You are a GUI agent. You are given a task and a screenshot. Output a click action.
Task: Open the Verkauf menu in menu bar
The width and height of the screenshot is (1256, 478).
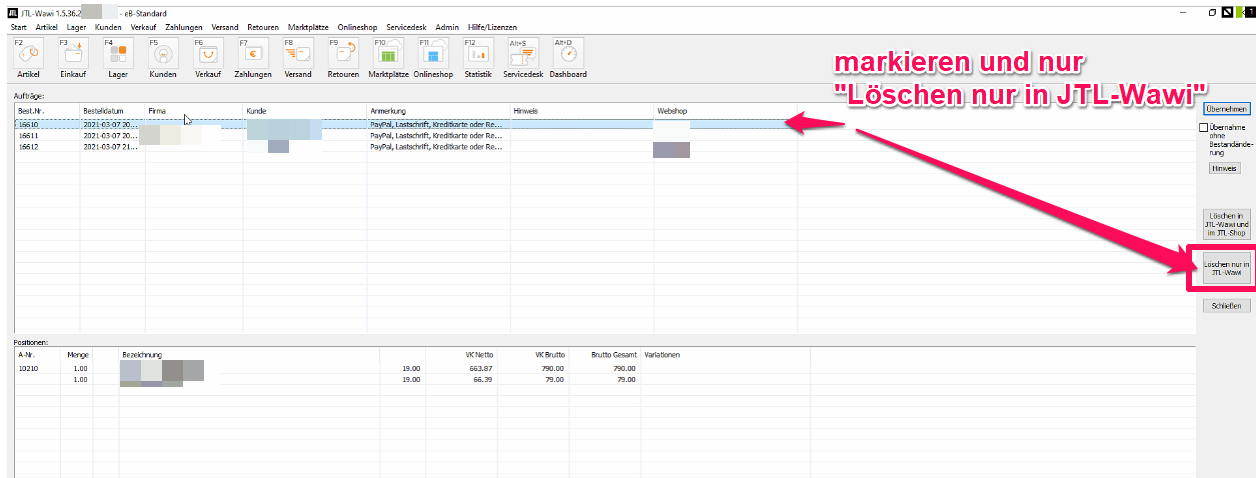(x=144, y=27)
